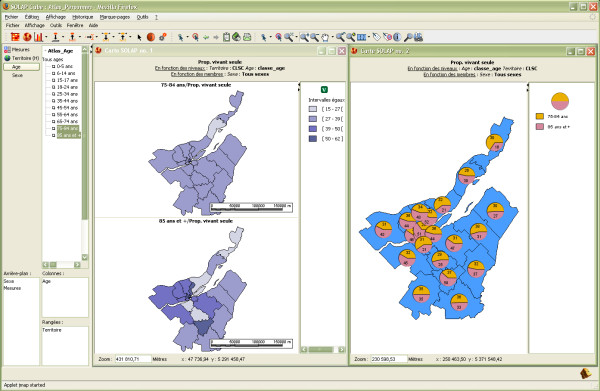The width and height of the screenshot is (600, 391).
Task: Toggle the 0-5 ans tree box
Action: [x=54, y=66]
